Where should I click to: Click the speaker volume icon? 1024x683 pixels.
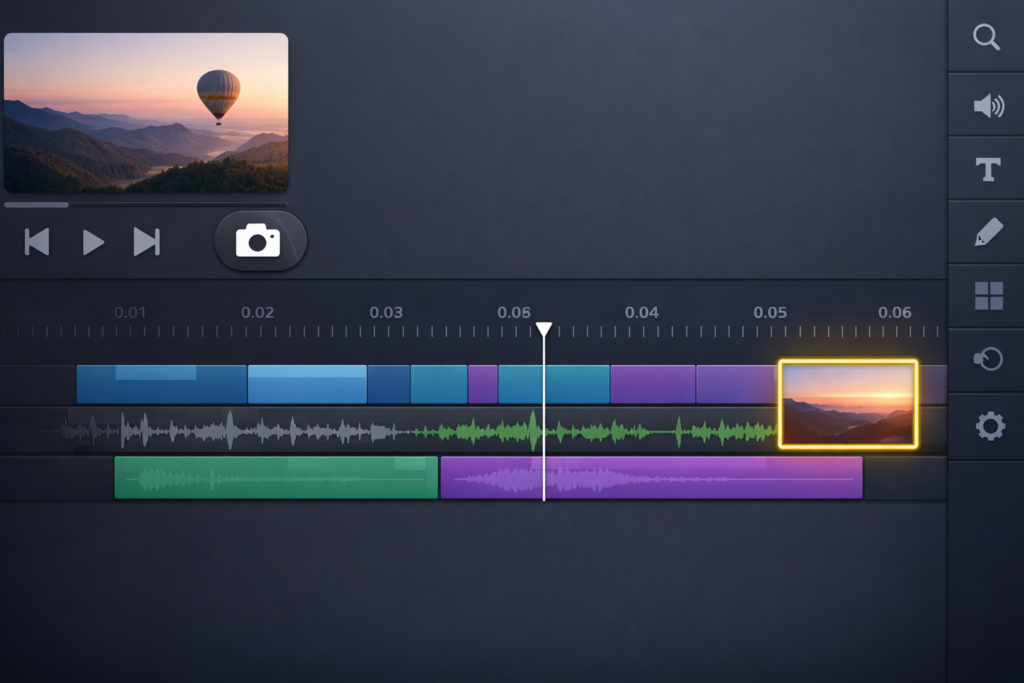(x=987, y=105)
